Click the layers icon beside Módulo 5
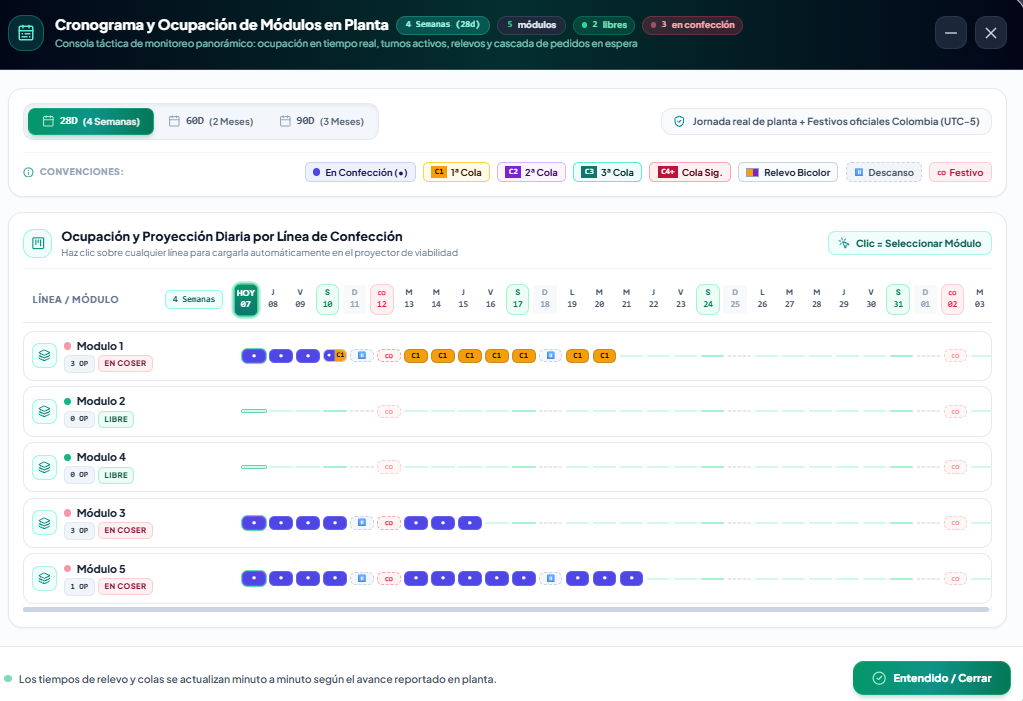The width and height of the screenshot is (1023, 701). pos(44,579)
